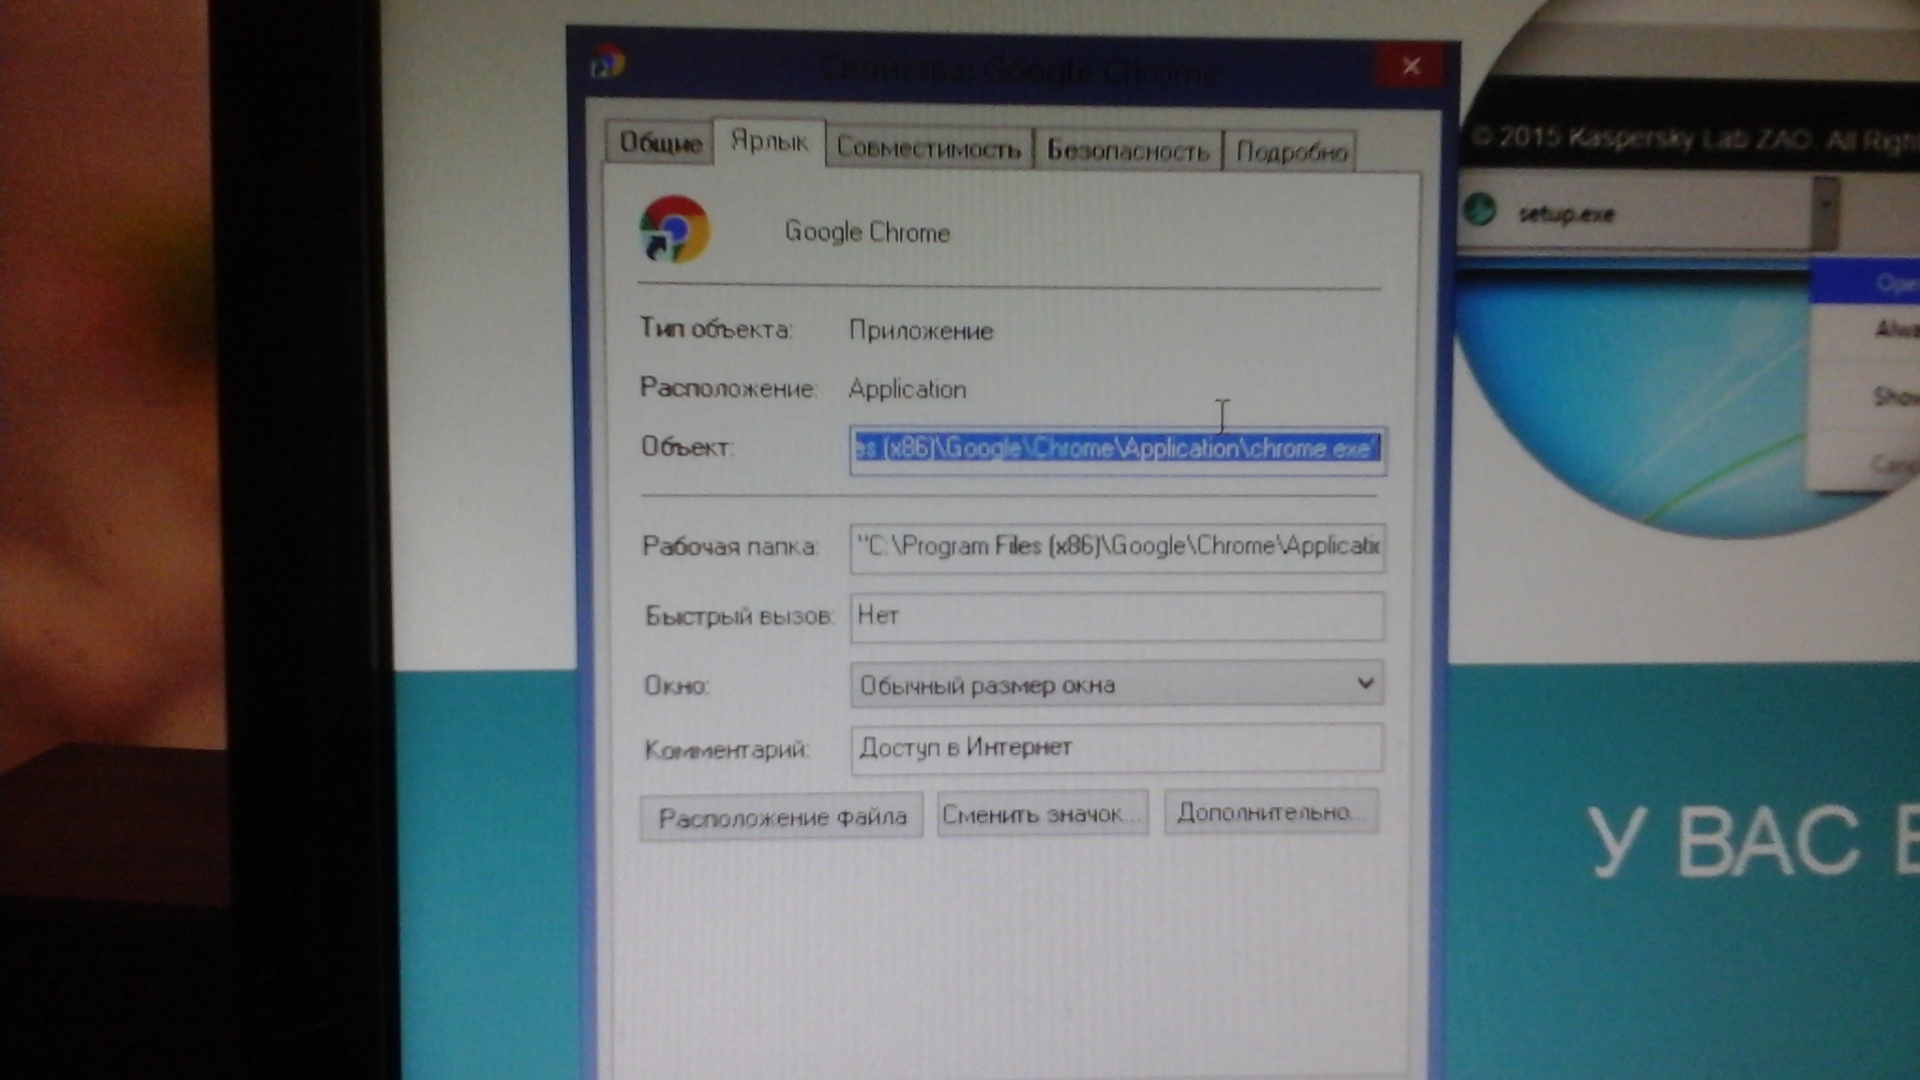Close the Chrome properties dialog
The image size is (1920, 1080).
1411,66
